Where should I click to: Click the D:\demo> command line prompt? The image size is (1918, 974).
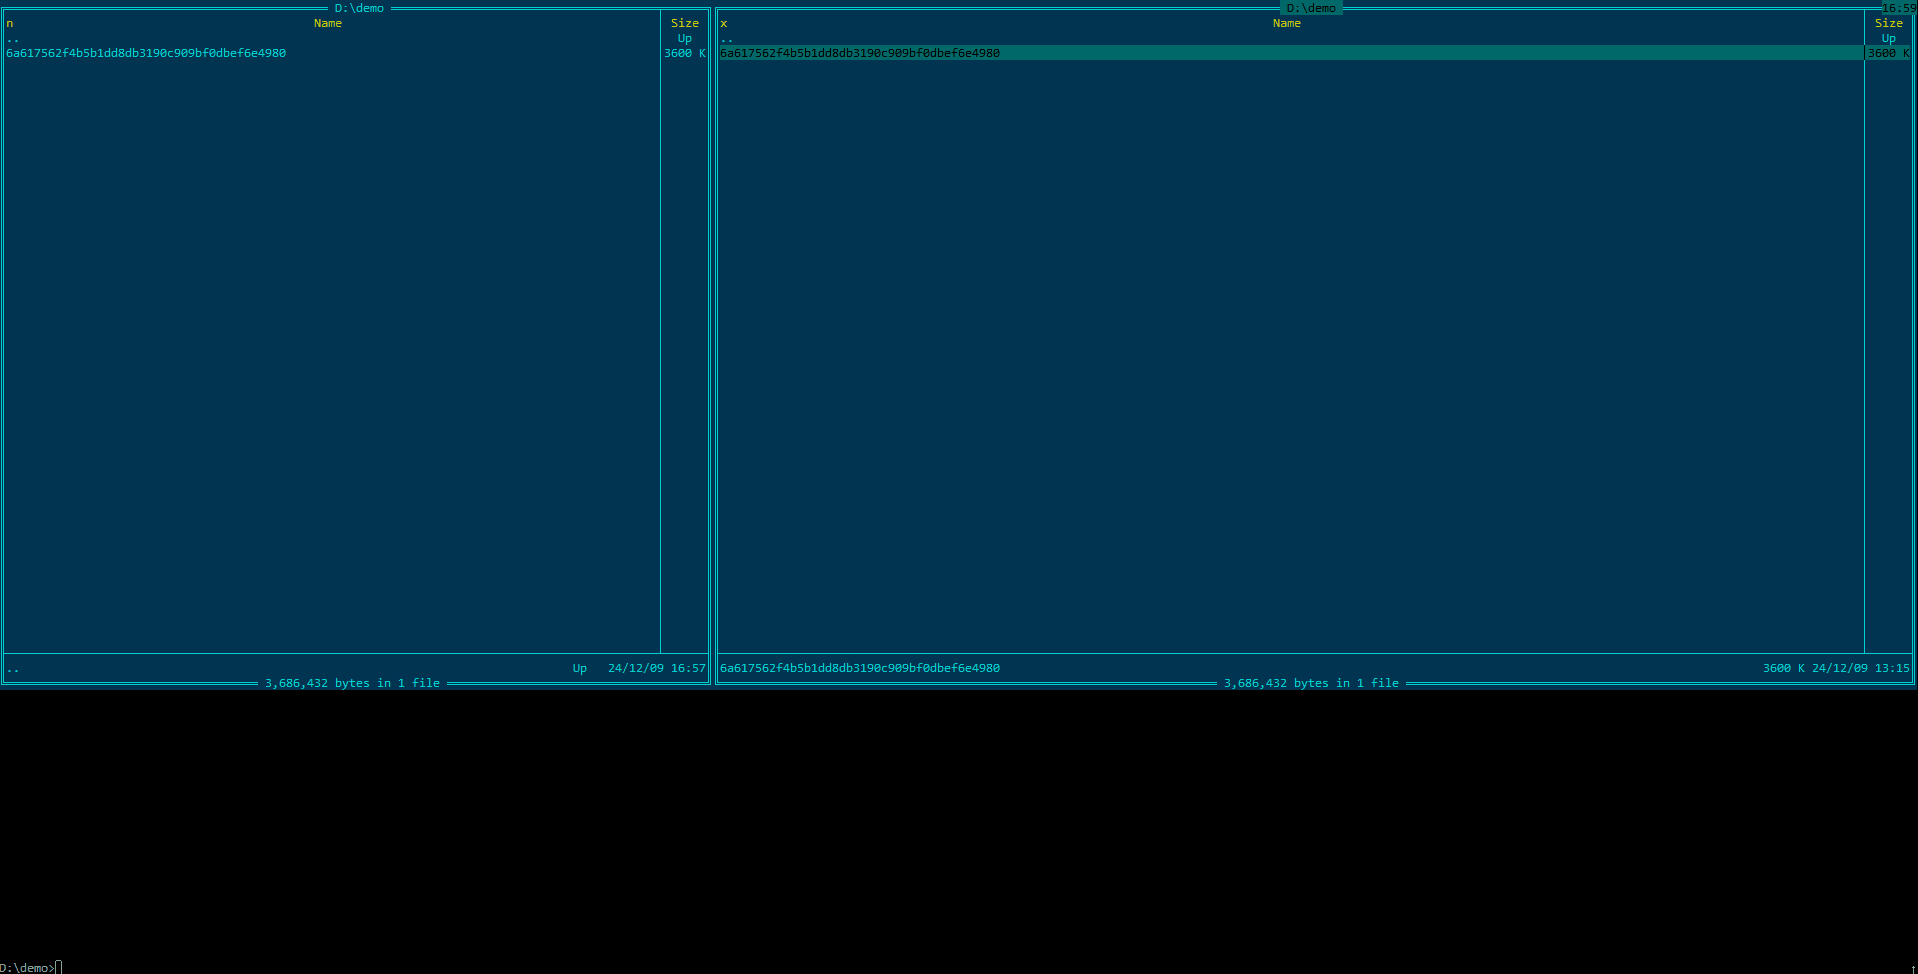click(x=30, y=967)
